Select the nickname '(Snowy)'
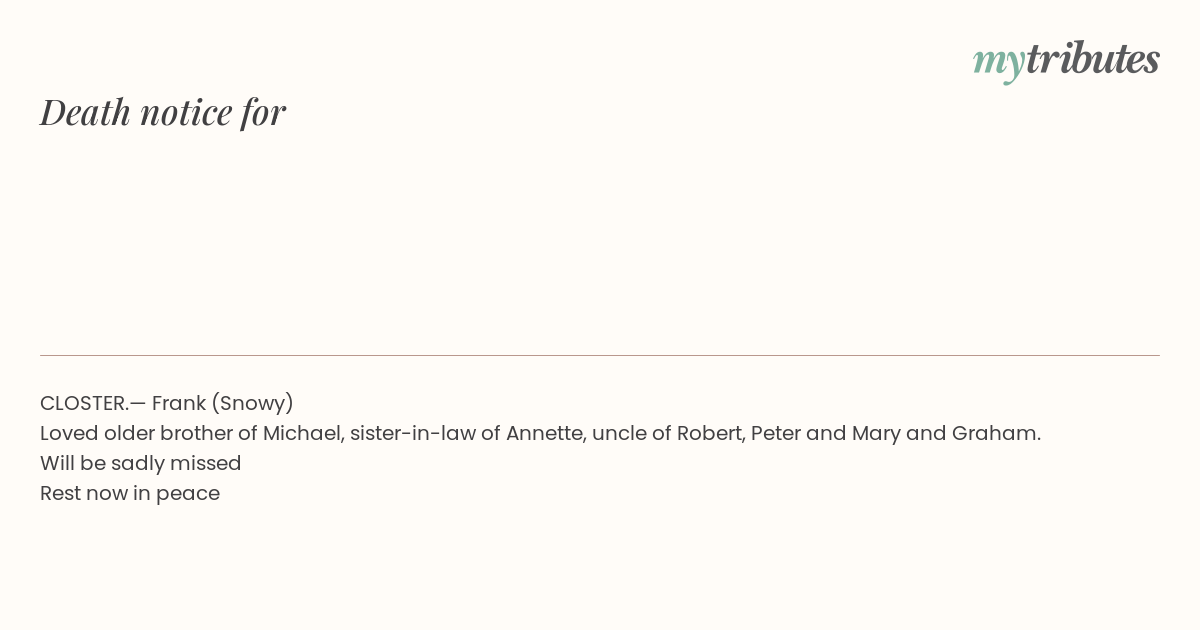The image size is (1200, 630). click(252, 403)
